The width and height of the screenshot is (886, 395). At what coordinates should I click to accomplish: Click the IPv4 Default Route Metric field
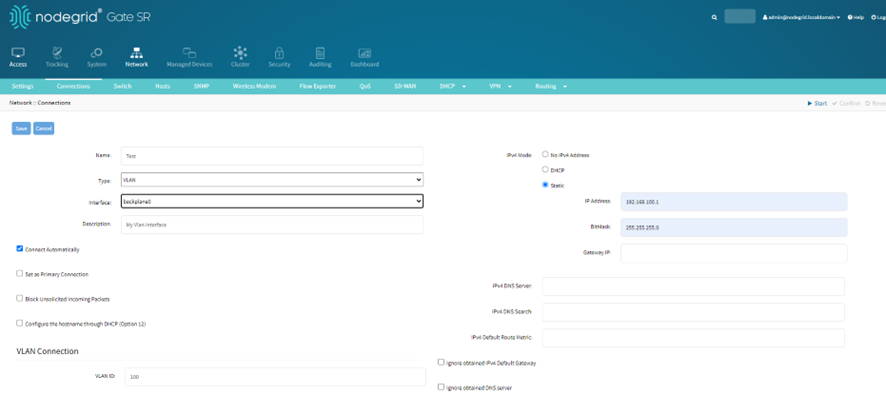pyautogui.click(x=693, y=338)
